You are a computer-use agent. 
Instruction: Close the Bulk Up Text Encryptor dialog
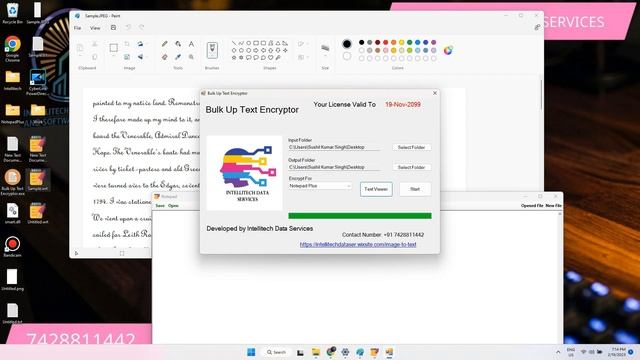click(x=435, y=93)
